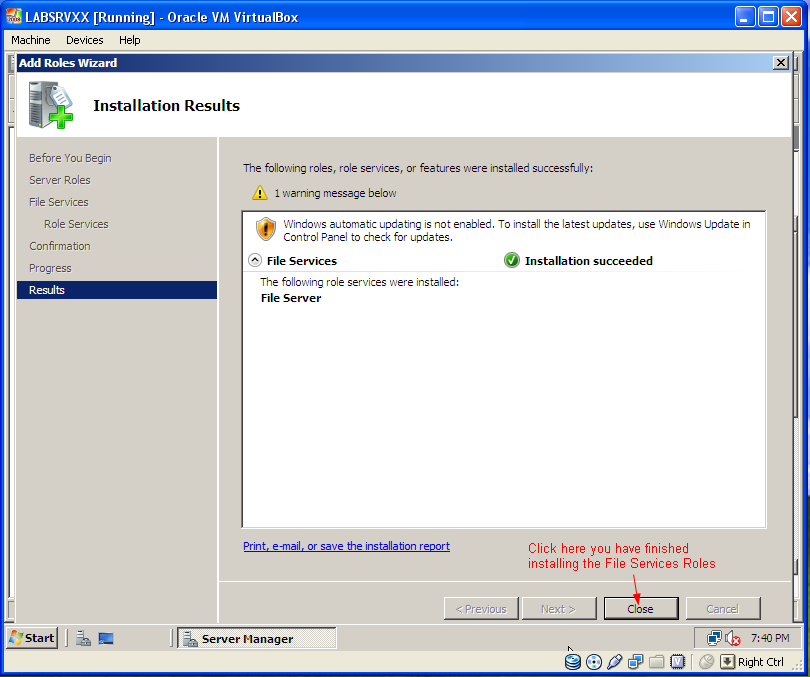This screenshot has width=810, height=677.
Task: Open the guest Start menu
Action: coord(32,638)
